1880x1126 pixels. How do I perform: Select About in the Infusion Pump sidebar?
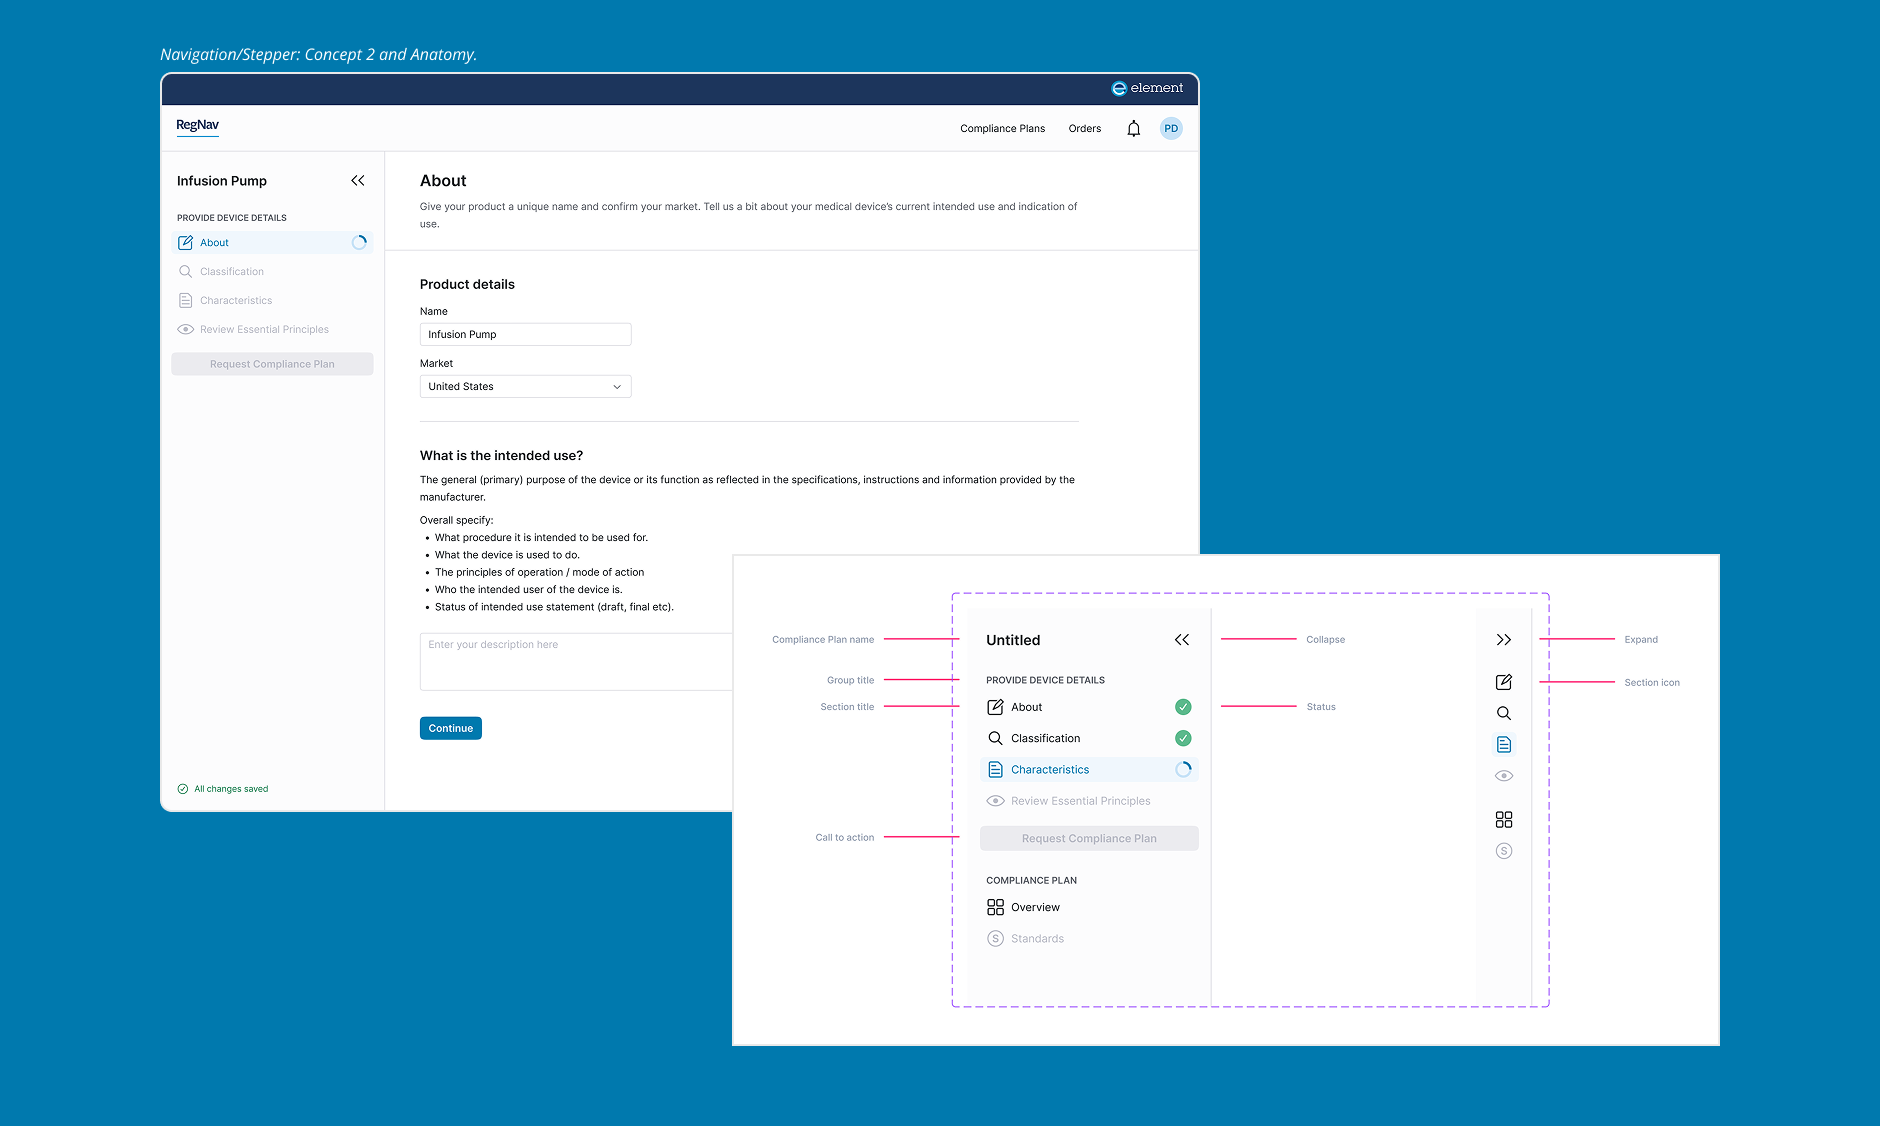click(273, 243)
